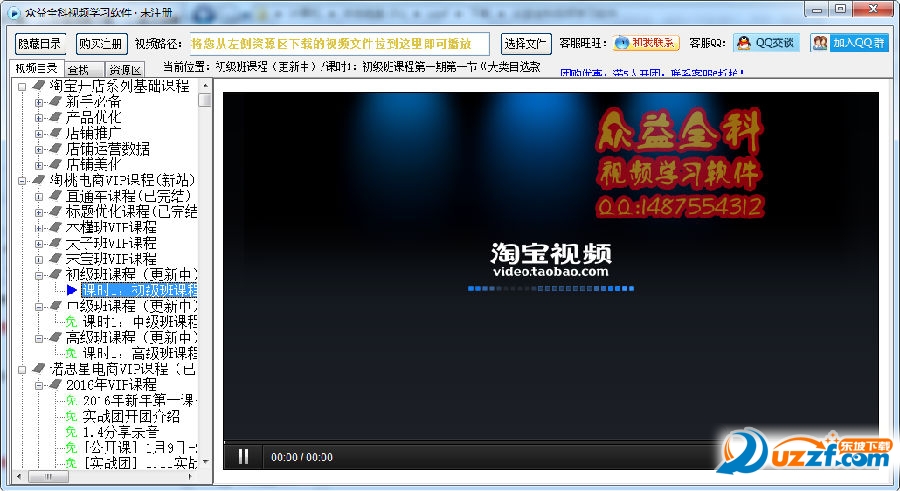Expand the 店铺运营数据 node

tap(38, 149)
